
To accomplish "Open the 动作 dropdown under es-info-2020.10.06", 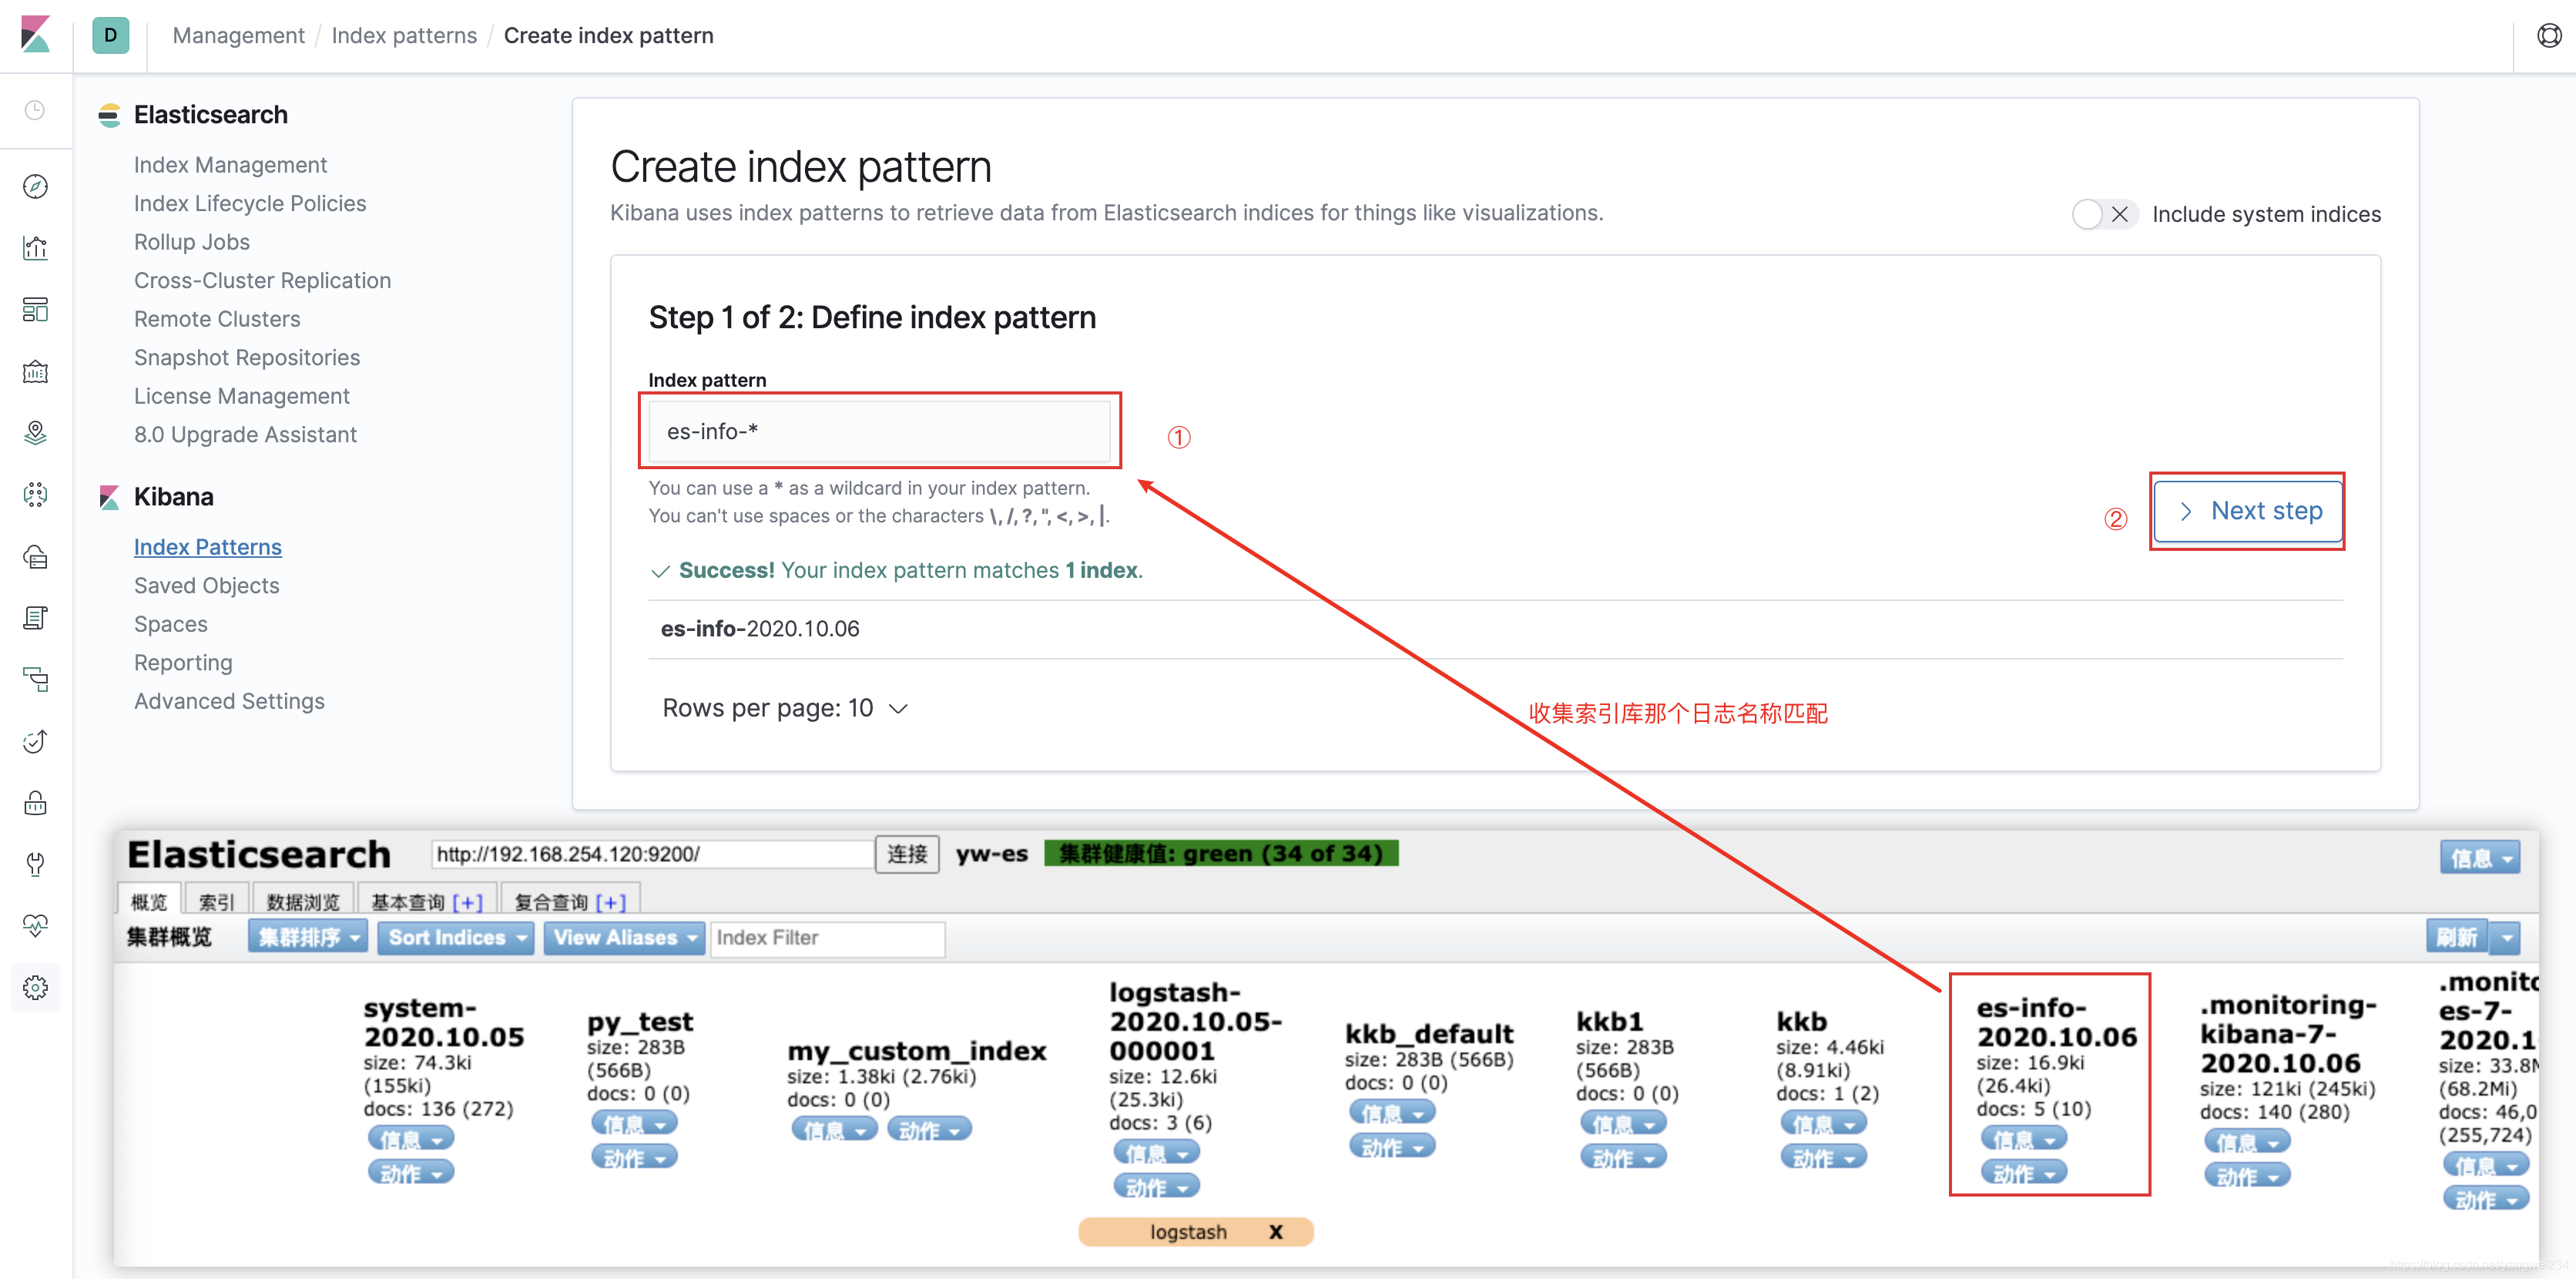I will (x=2023, y=1173).
